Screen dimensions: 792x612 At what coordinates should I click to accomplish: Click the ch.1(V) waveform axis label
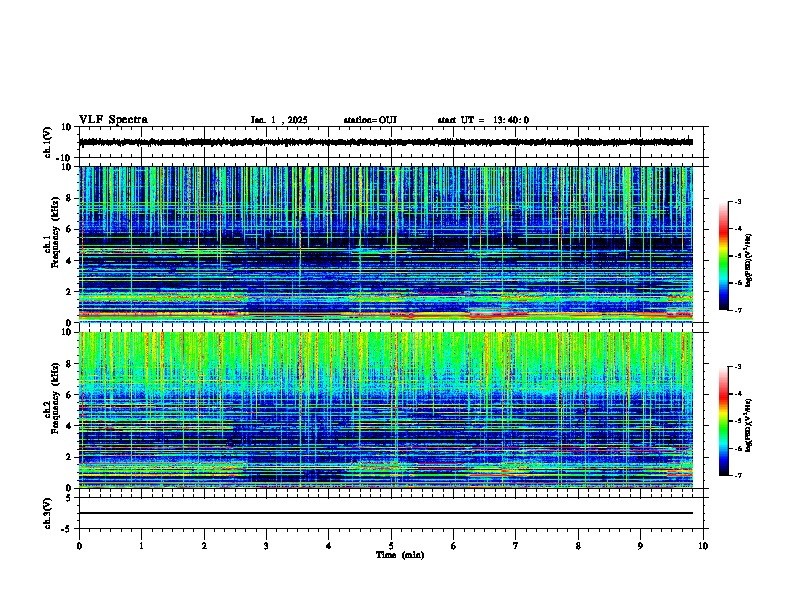(x=48, y=142)
